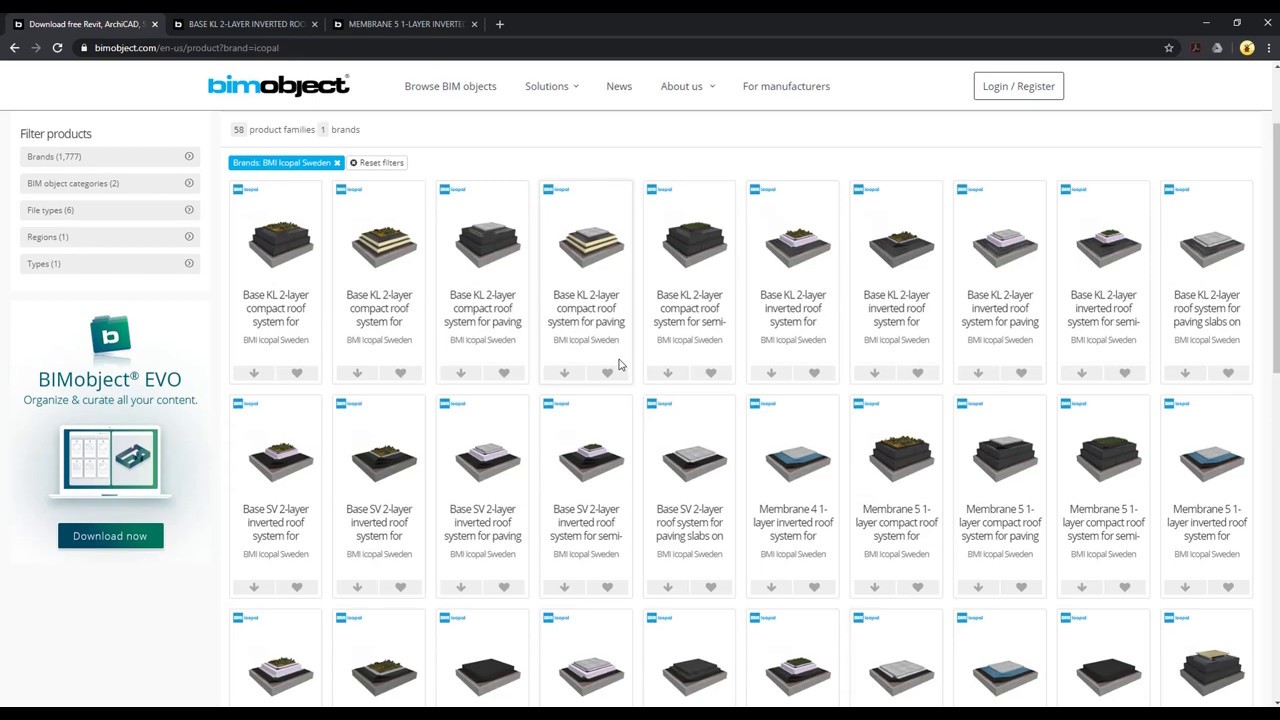
Task: Remove Brands: BMI Icopal Sweden filter tag
Action: tap(337, 163)
